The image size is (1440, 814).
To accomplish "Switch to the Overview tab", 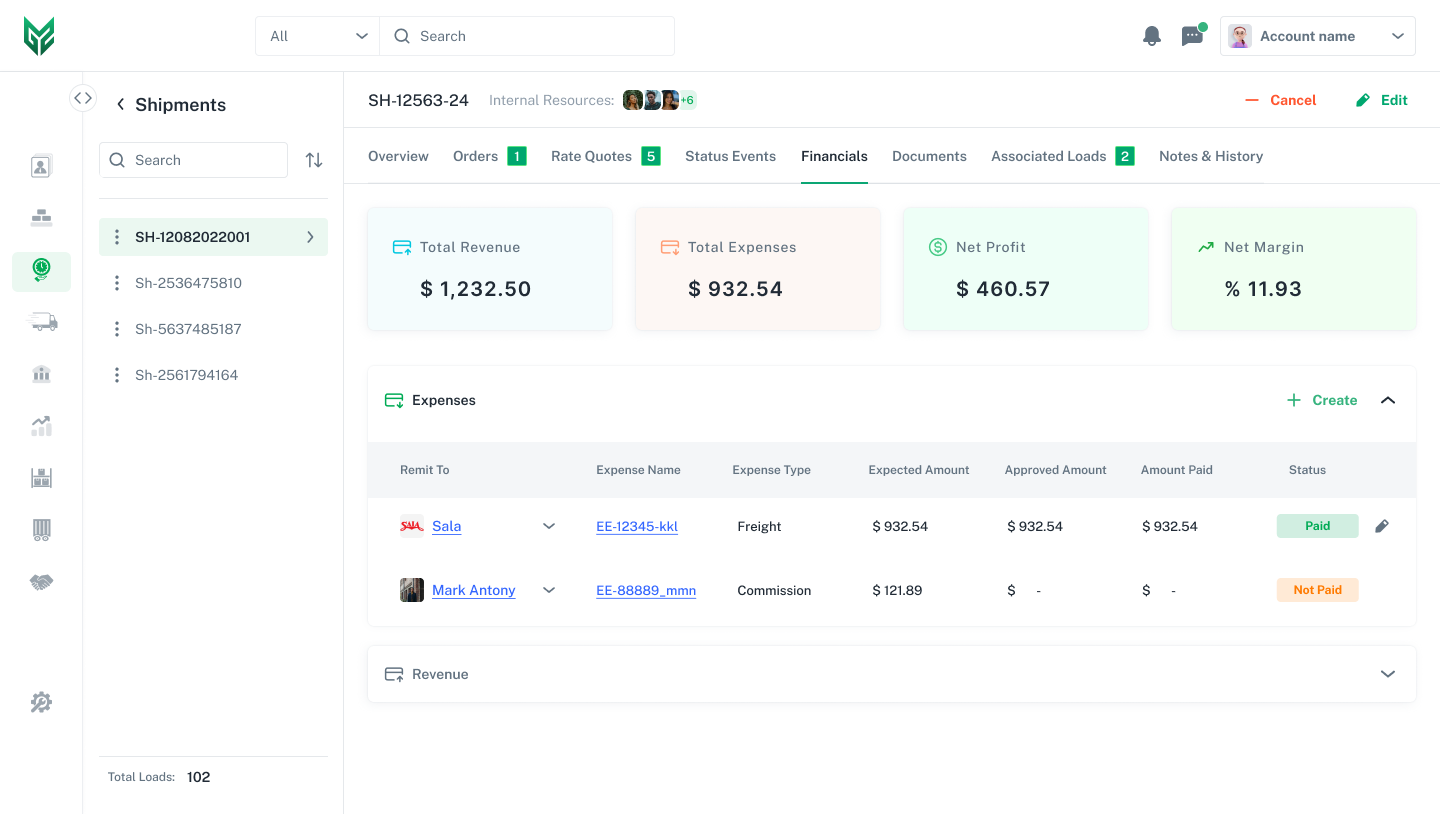I will 398,156.
